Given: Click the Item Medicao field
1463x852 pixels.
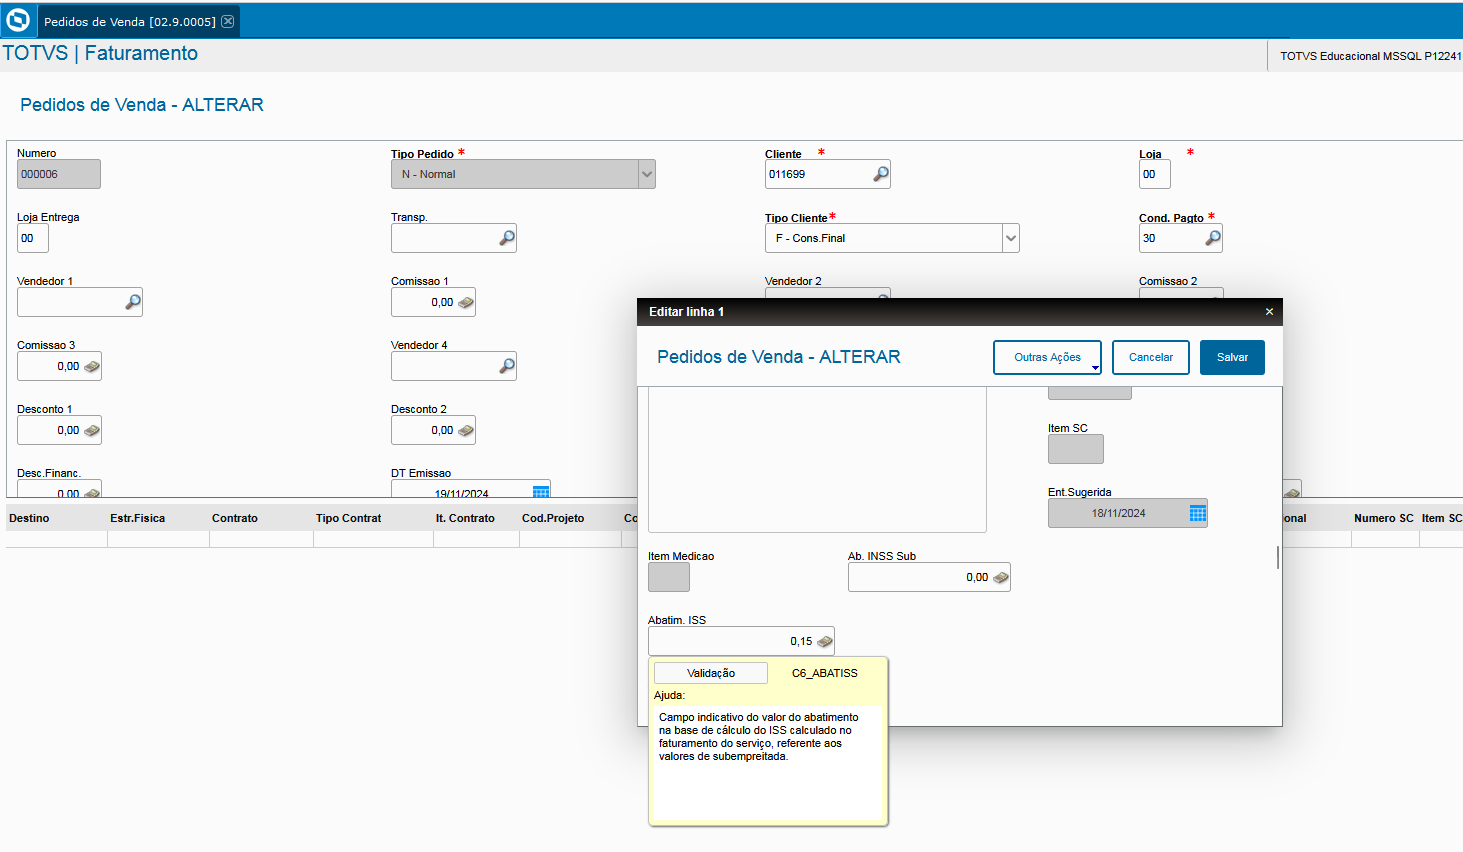Looking at the screenshot, I should coord(669,577).
